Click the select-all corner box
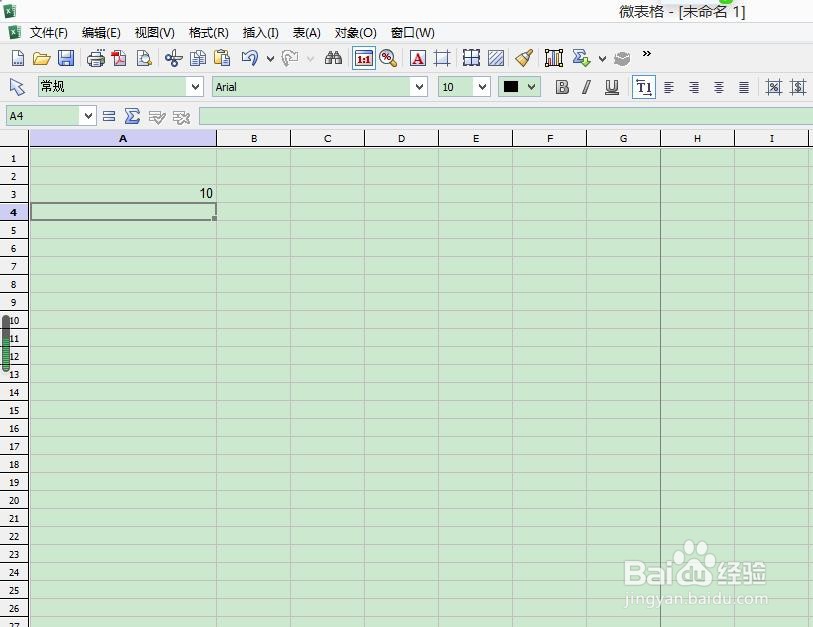The image size is (813, 627). [14, 138]
